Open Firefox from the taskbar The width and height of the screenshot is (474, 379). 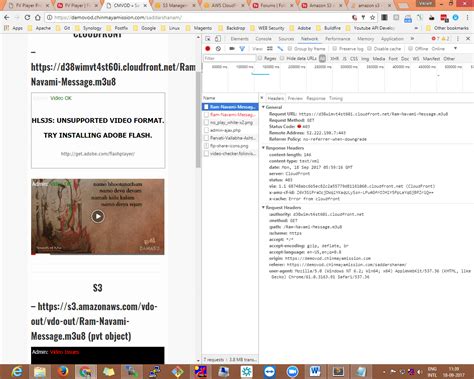(63, 372)
